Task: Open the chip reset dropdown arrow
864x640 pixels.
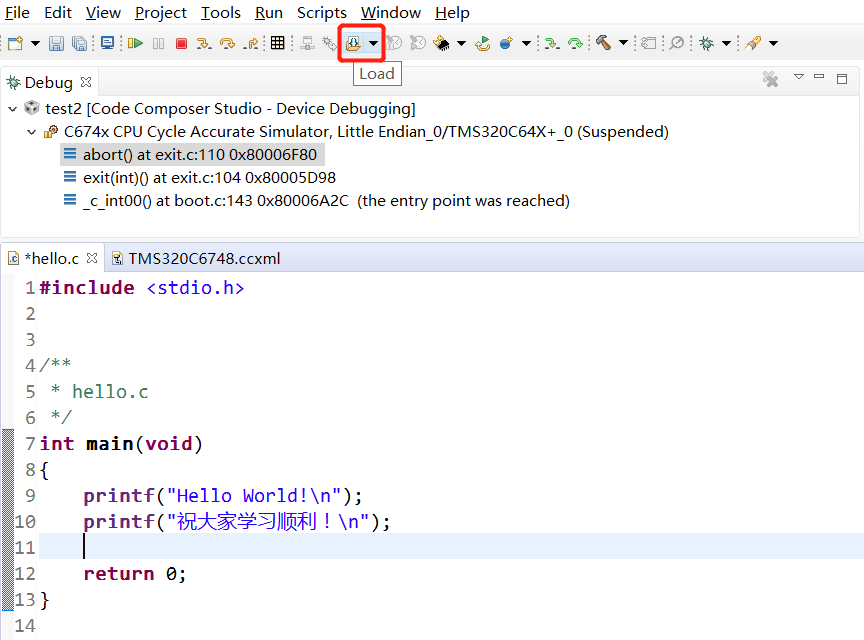Action: [461, 43]
